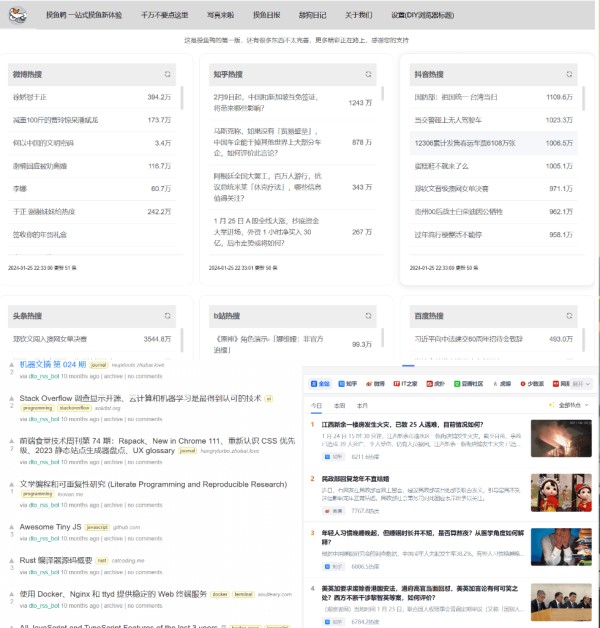Refresh the 微博热搜 panel
Viewport: 600px width, 628px height.
167,74
